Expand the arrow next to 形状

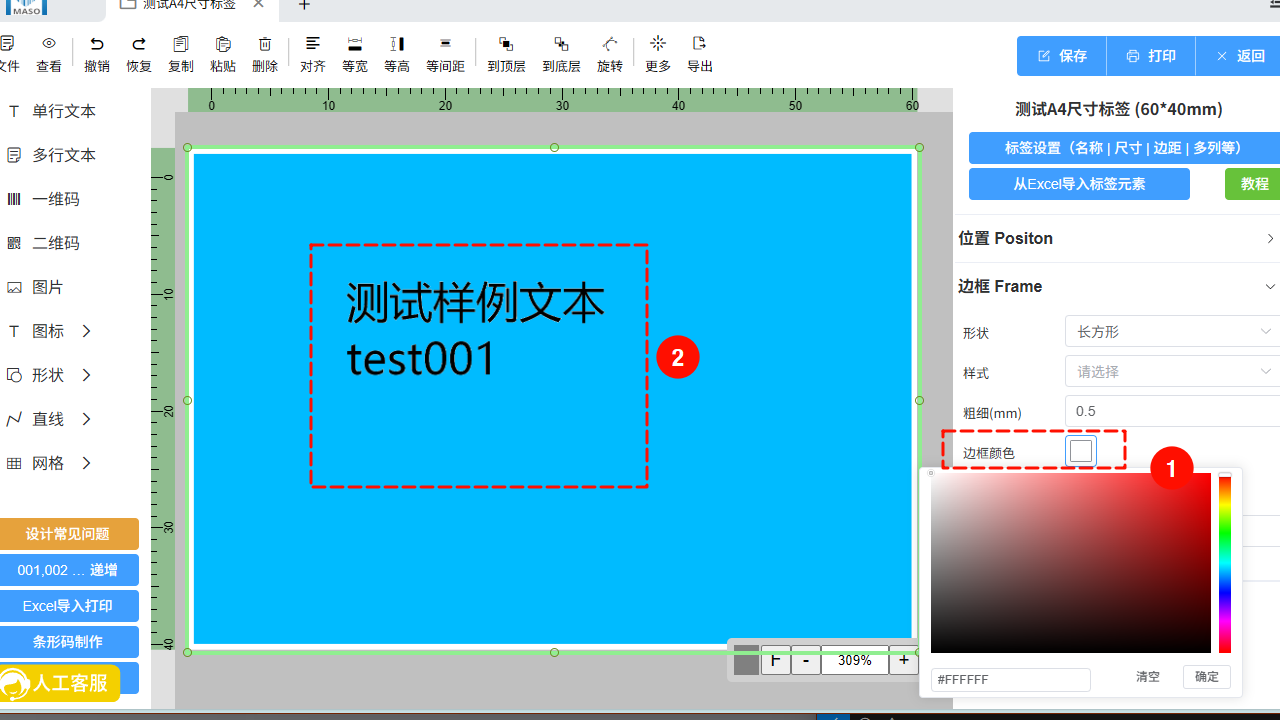coord(87,375)
